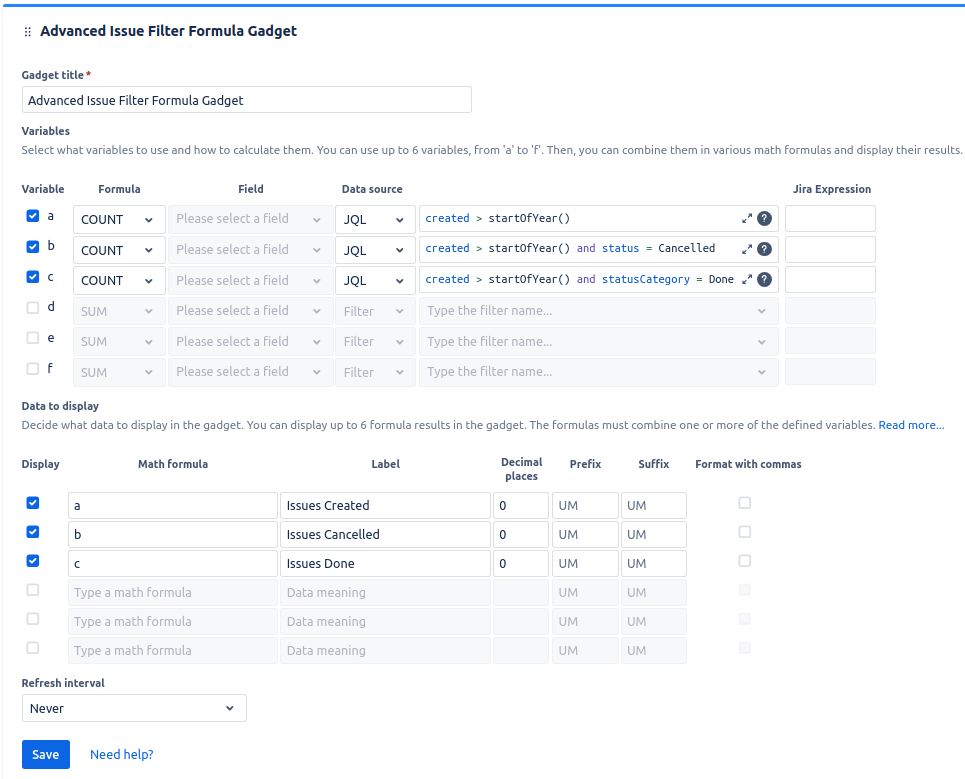This screenshot has width=965, height=779.
Task: Open COUNT formula dropdown for variable c
Action: [x=119, y=281]
